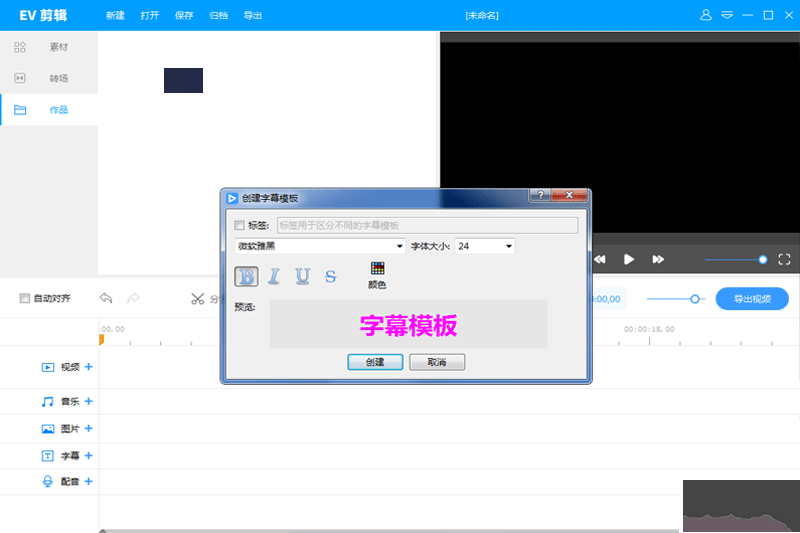Click the undo arrow icon
The height and width of the screenshot is (533, 800).
pyautogui.click(x=106, y=298)
